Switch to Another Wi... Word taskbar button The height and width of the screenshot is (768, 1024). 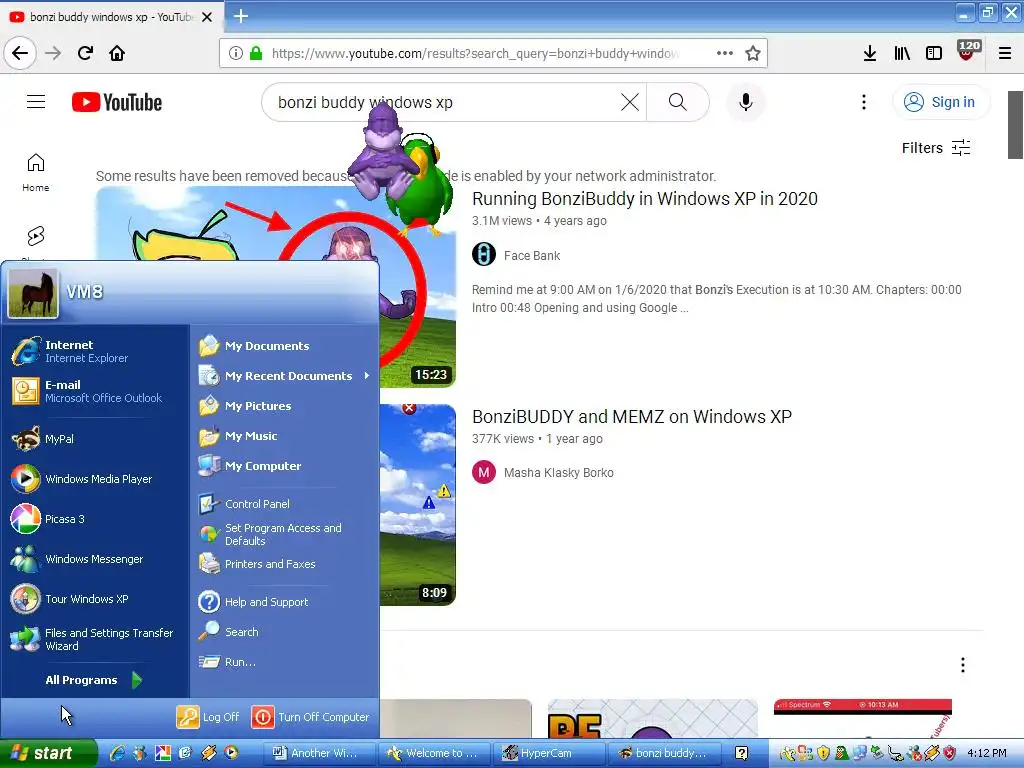pos(320,753)
